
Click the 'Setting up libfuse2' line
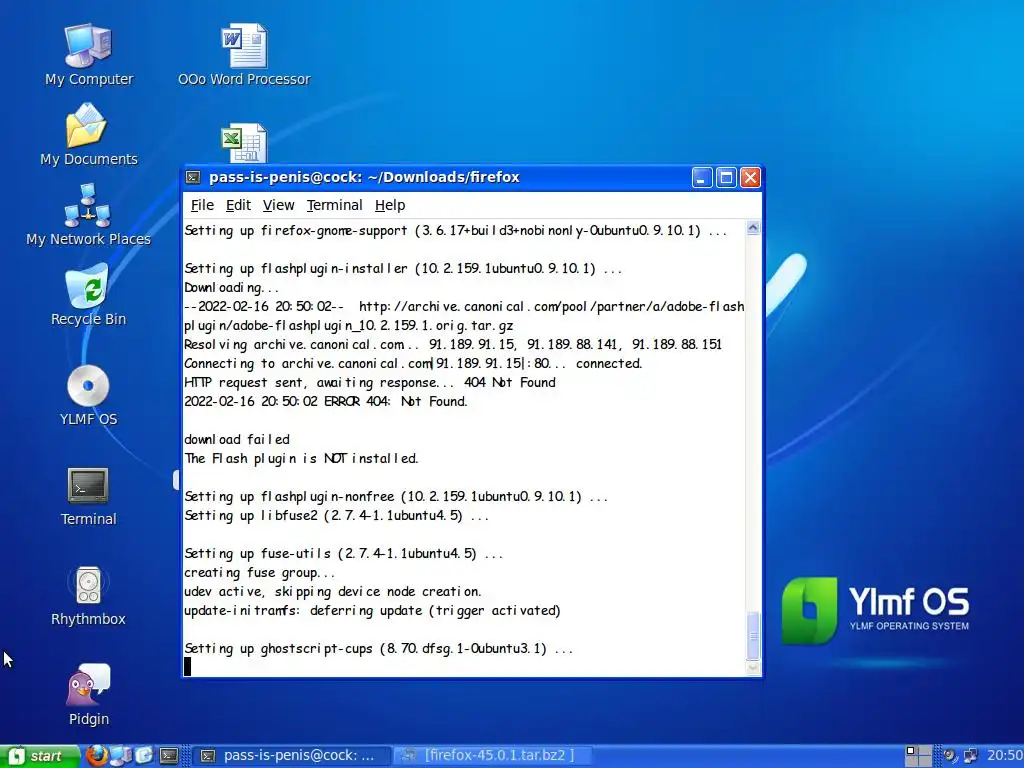(x=336, y=515)
